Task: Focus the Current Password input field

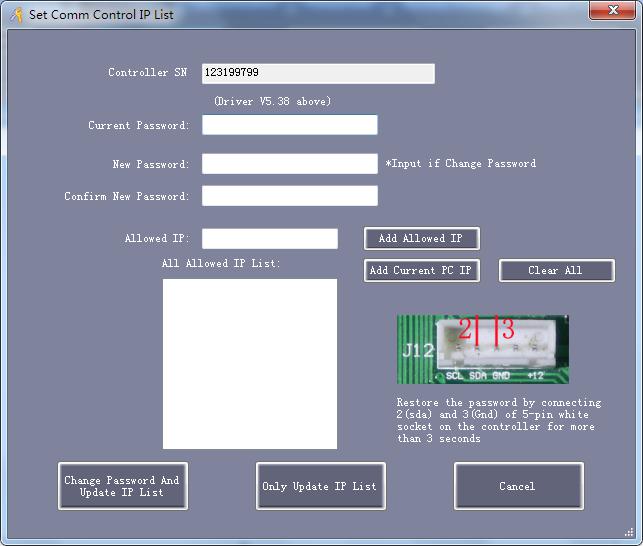Action: (x=290, y=125)
